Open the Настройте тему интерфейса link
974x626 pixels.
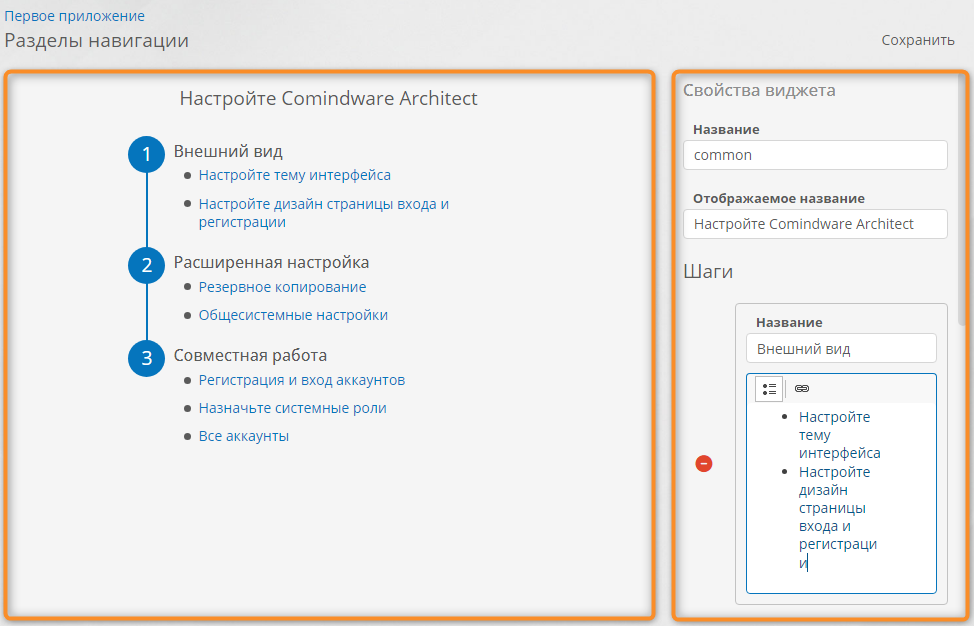294,175
